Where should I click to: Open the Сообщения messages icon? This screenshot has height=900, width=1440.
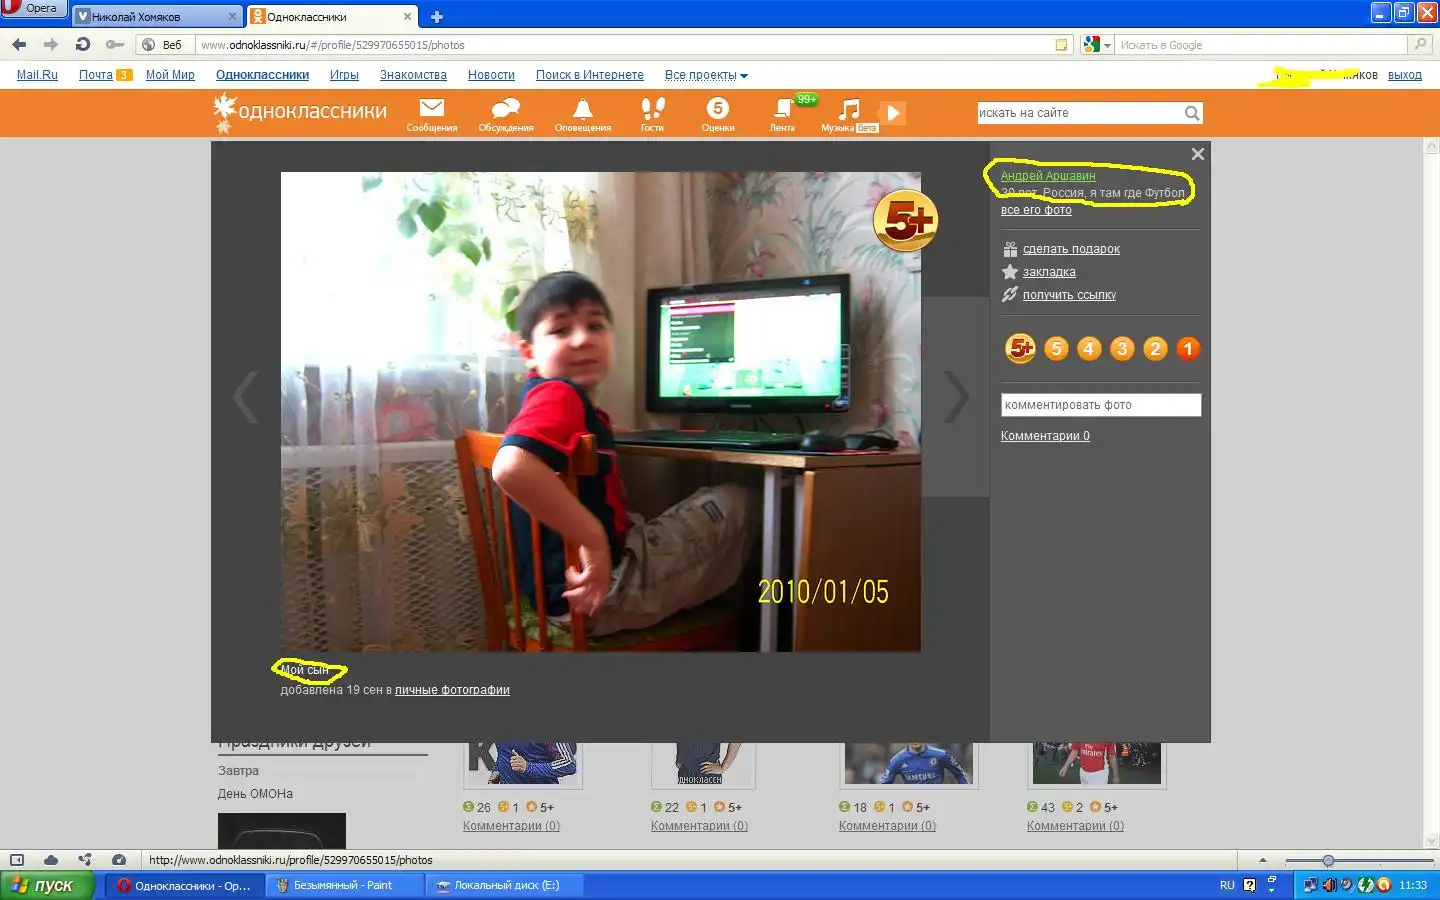(432, 109)
